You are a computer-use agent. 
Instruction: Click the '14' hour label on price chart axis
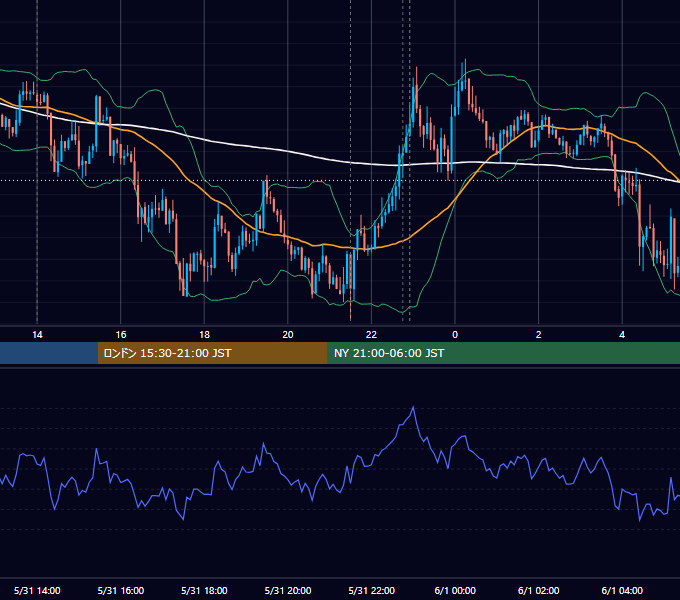click(x=37, y=335)
